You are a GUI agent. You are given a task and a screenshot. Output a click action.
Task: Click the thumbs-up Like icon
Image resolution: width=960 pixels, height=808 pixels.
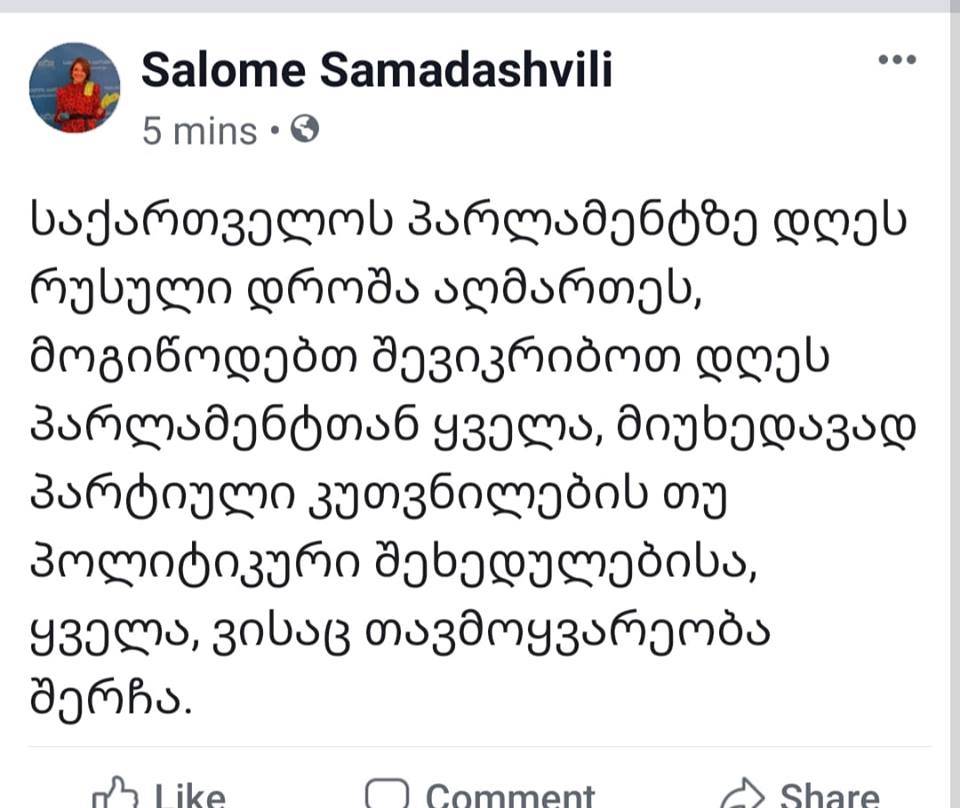pyautogui.click(x=114, y=793)
